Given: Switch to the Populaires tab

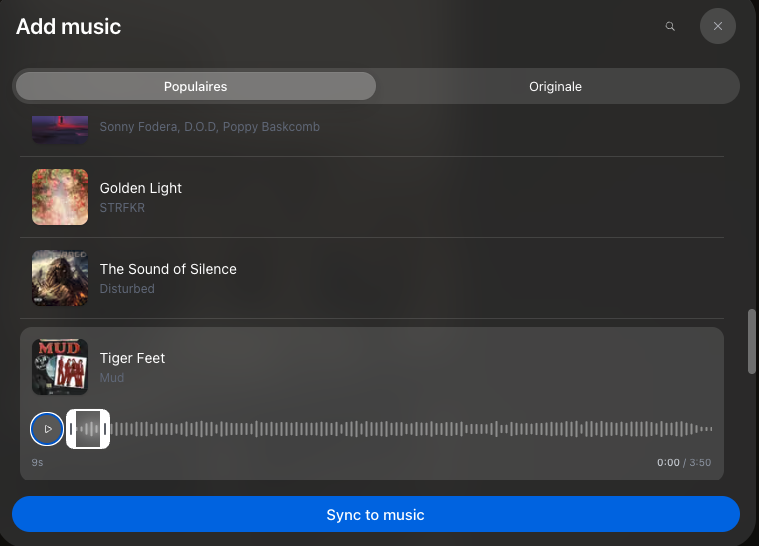Looking at the screenshot, I should (196, 87).
